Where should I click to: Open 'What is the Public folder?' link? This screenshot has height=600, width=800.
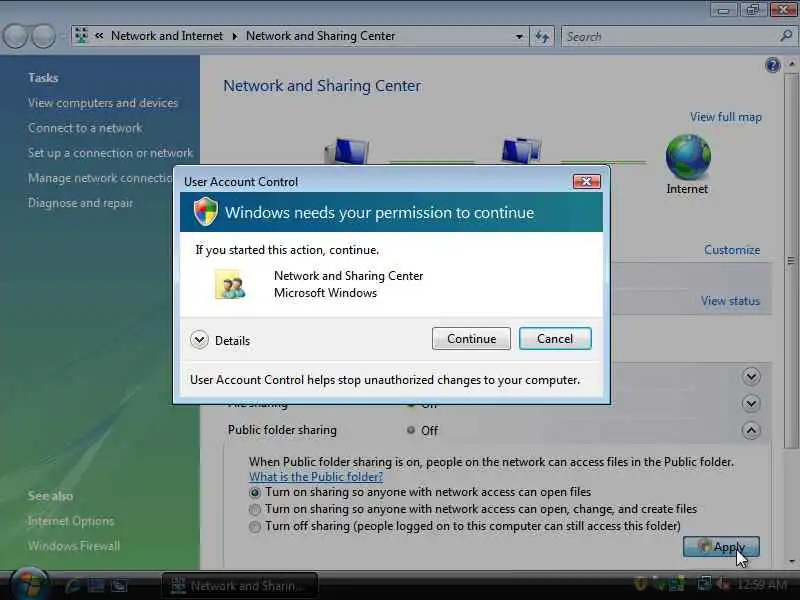click(316, 477)
